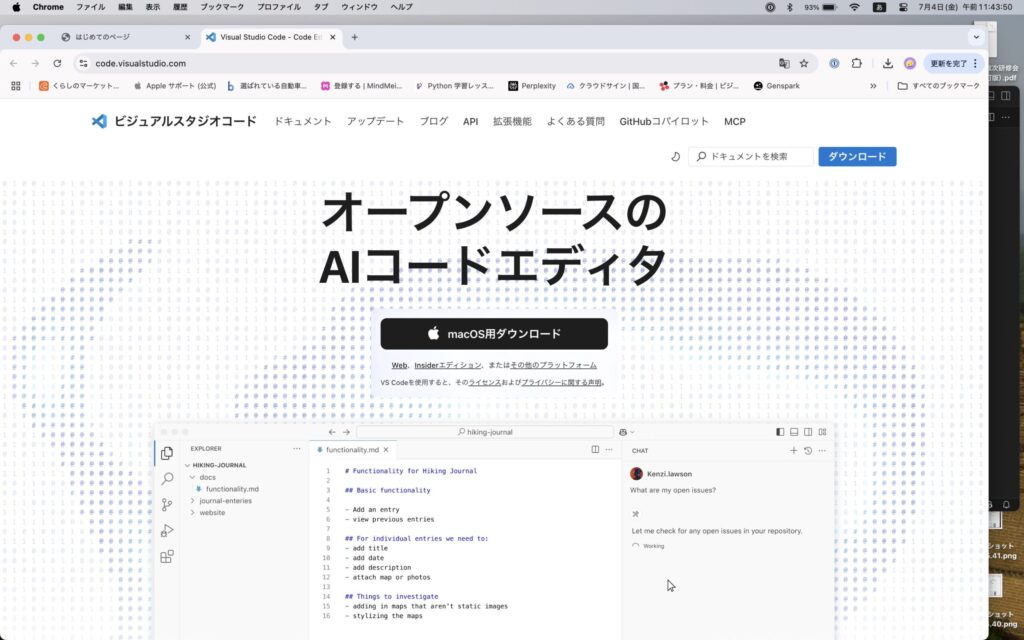Click the Wi-Fi icon in the menu bar
Image resolution: width=1024 pixels, height=640 pixels.
click(x=854, y=7)
